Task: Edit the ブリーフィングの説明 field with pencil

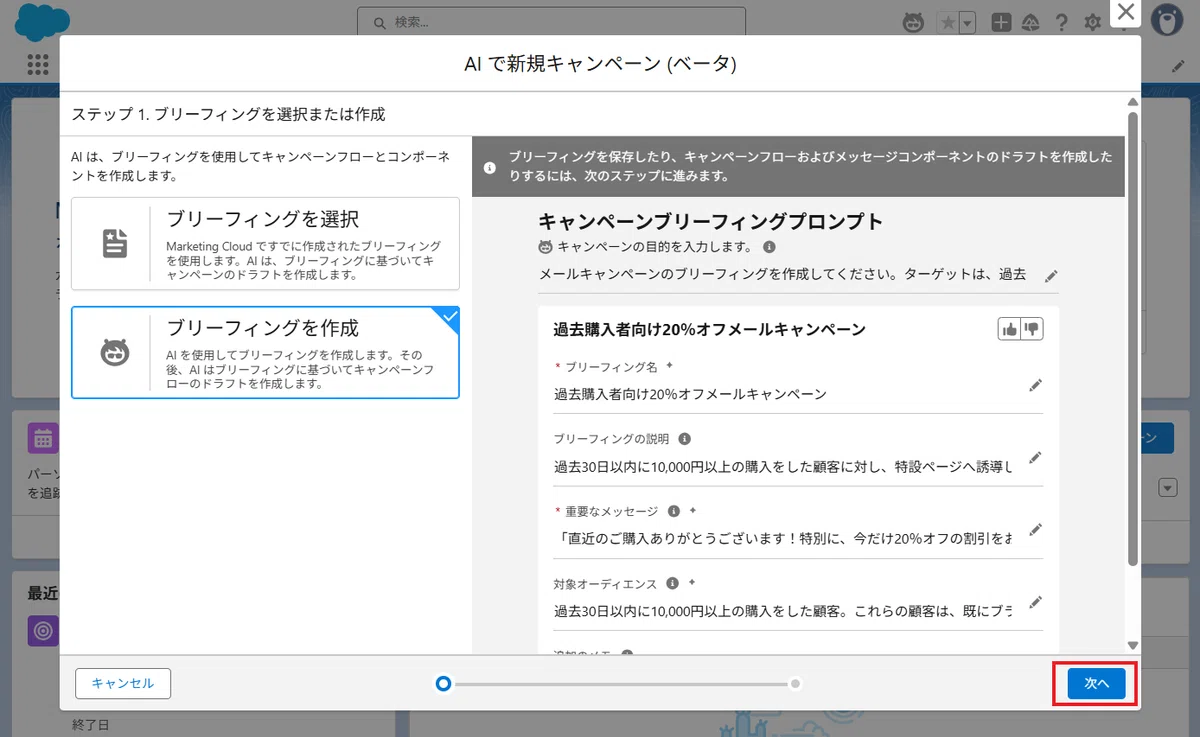Action: coord(1035,457)
